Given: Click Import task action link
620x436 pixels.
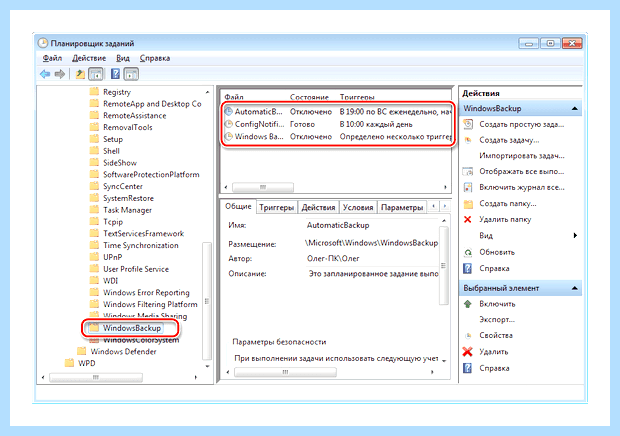Looking at the screenshot, I should [522, 156].
